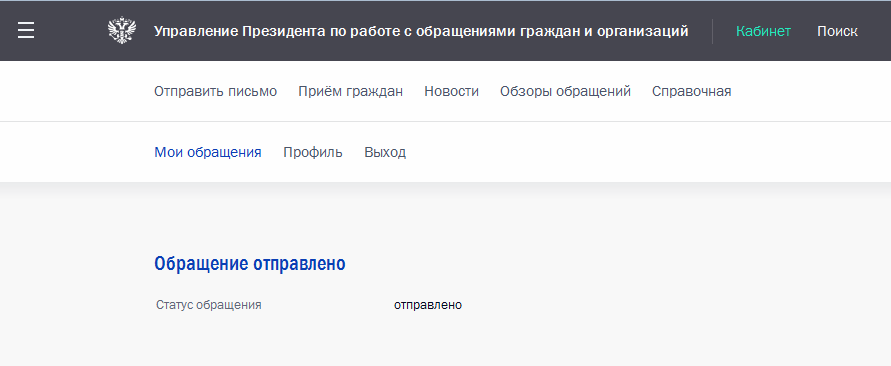The height and width of the screenshot is (366, 891).
Task: Open Обзоры обращений
Action: [565, 92]
